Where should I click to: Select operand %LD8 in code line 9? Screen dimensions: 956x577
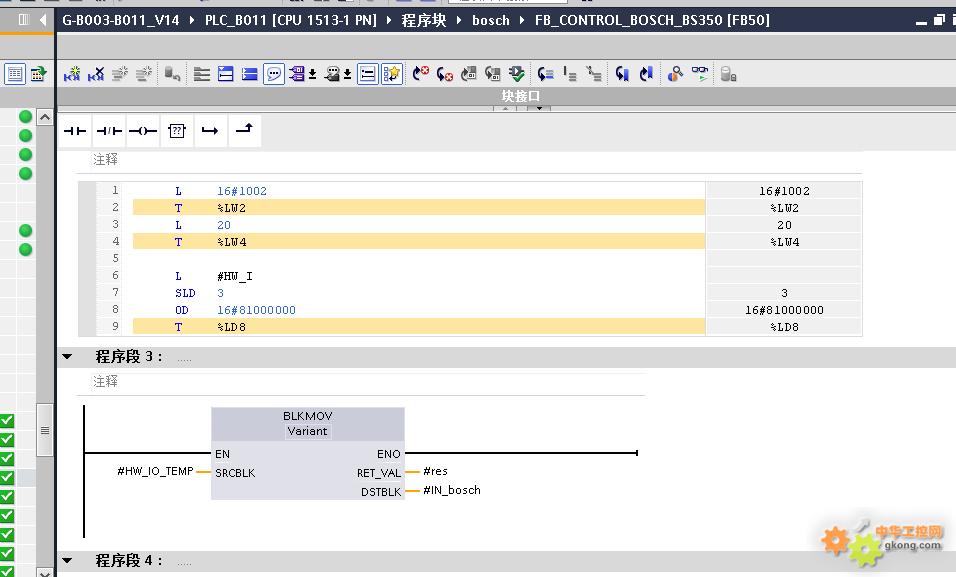tap(231, 328)
